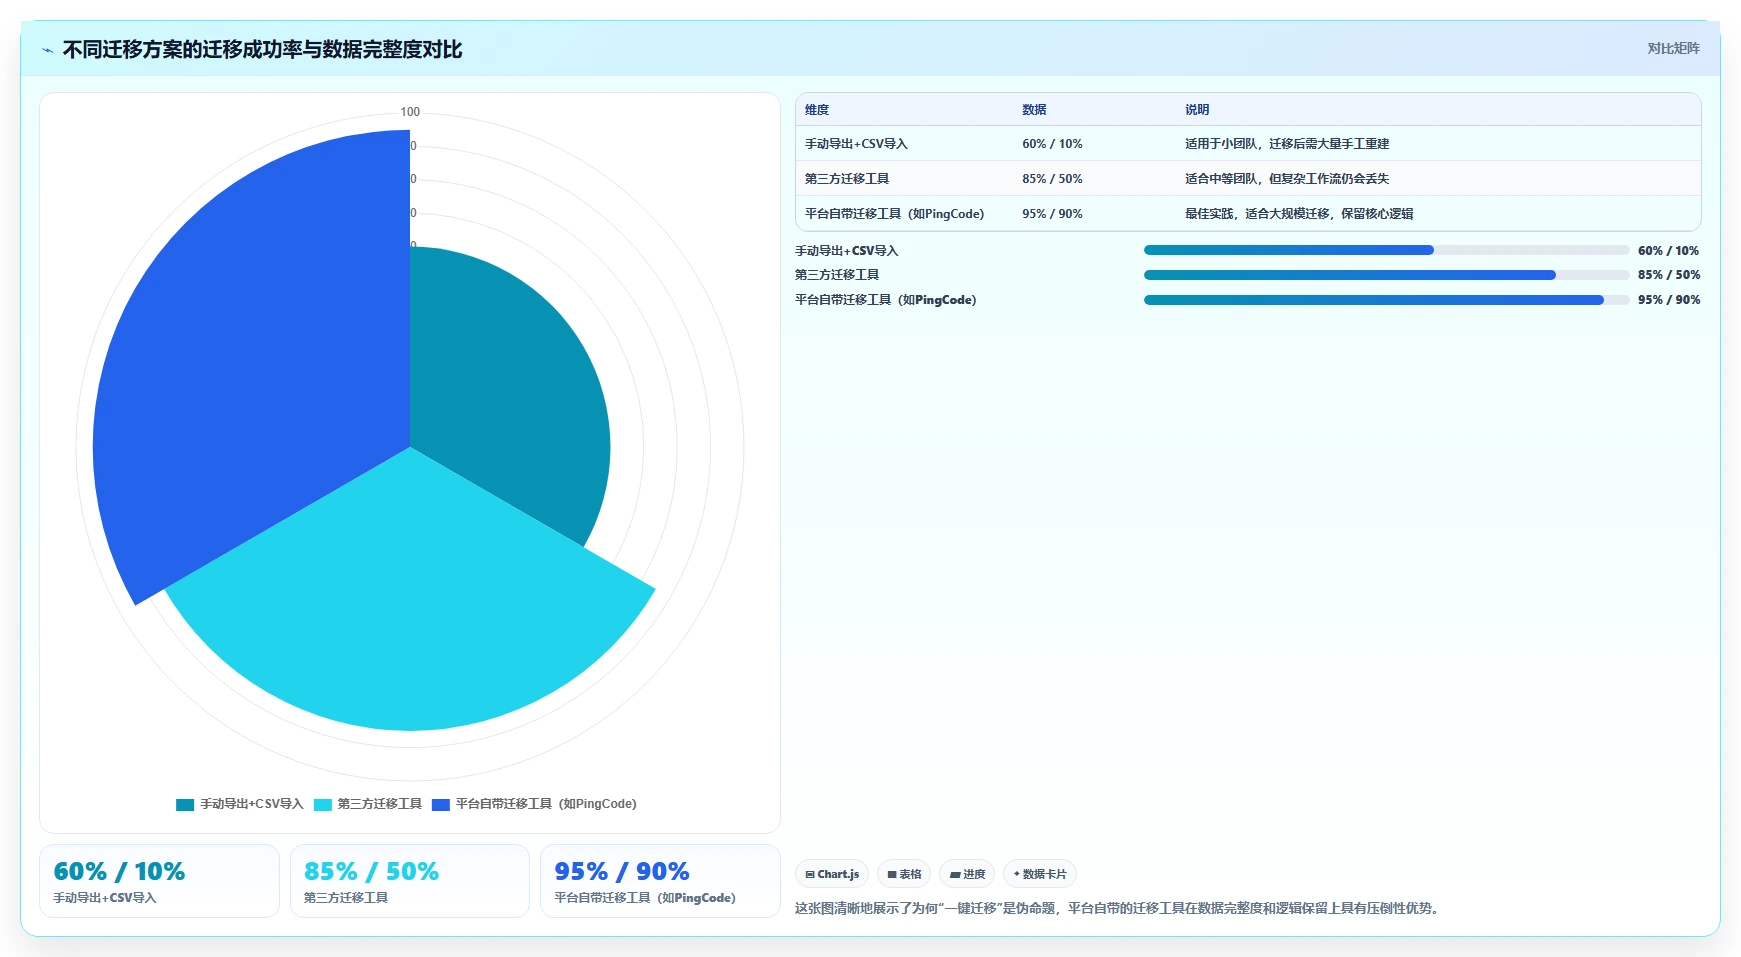Click the 平台自带迁移工具 (如PingCode) table cell
The image size is (1741, 957).
pyautogui.click(x=894, y=214)
